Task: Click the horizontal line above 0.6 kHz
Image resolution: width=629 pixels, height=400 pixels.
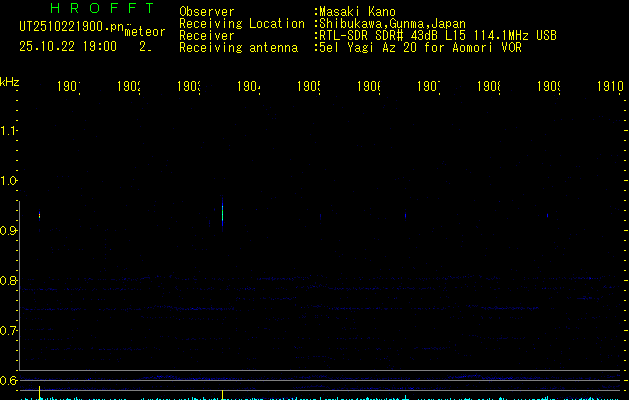Action: 320,371
